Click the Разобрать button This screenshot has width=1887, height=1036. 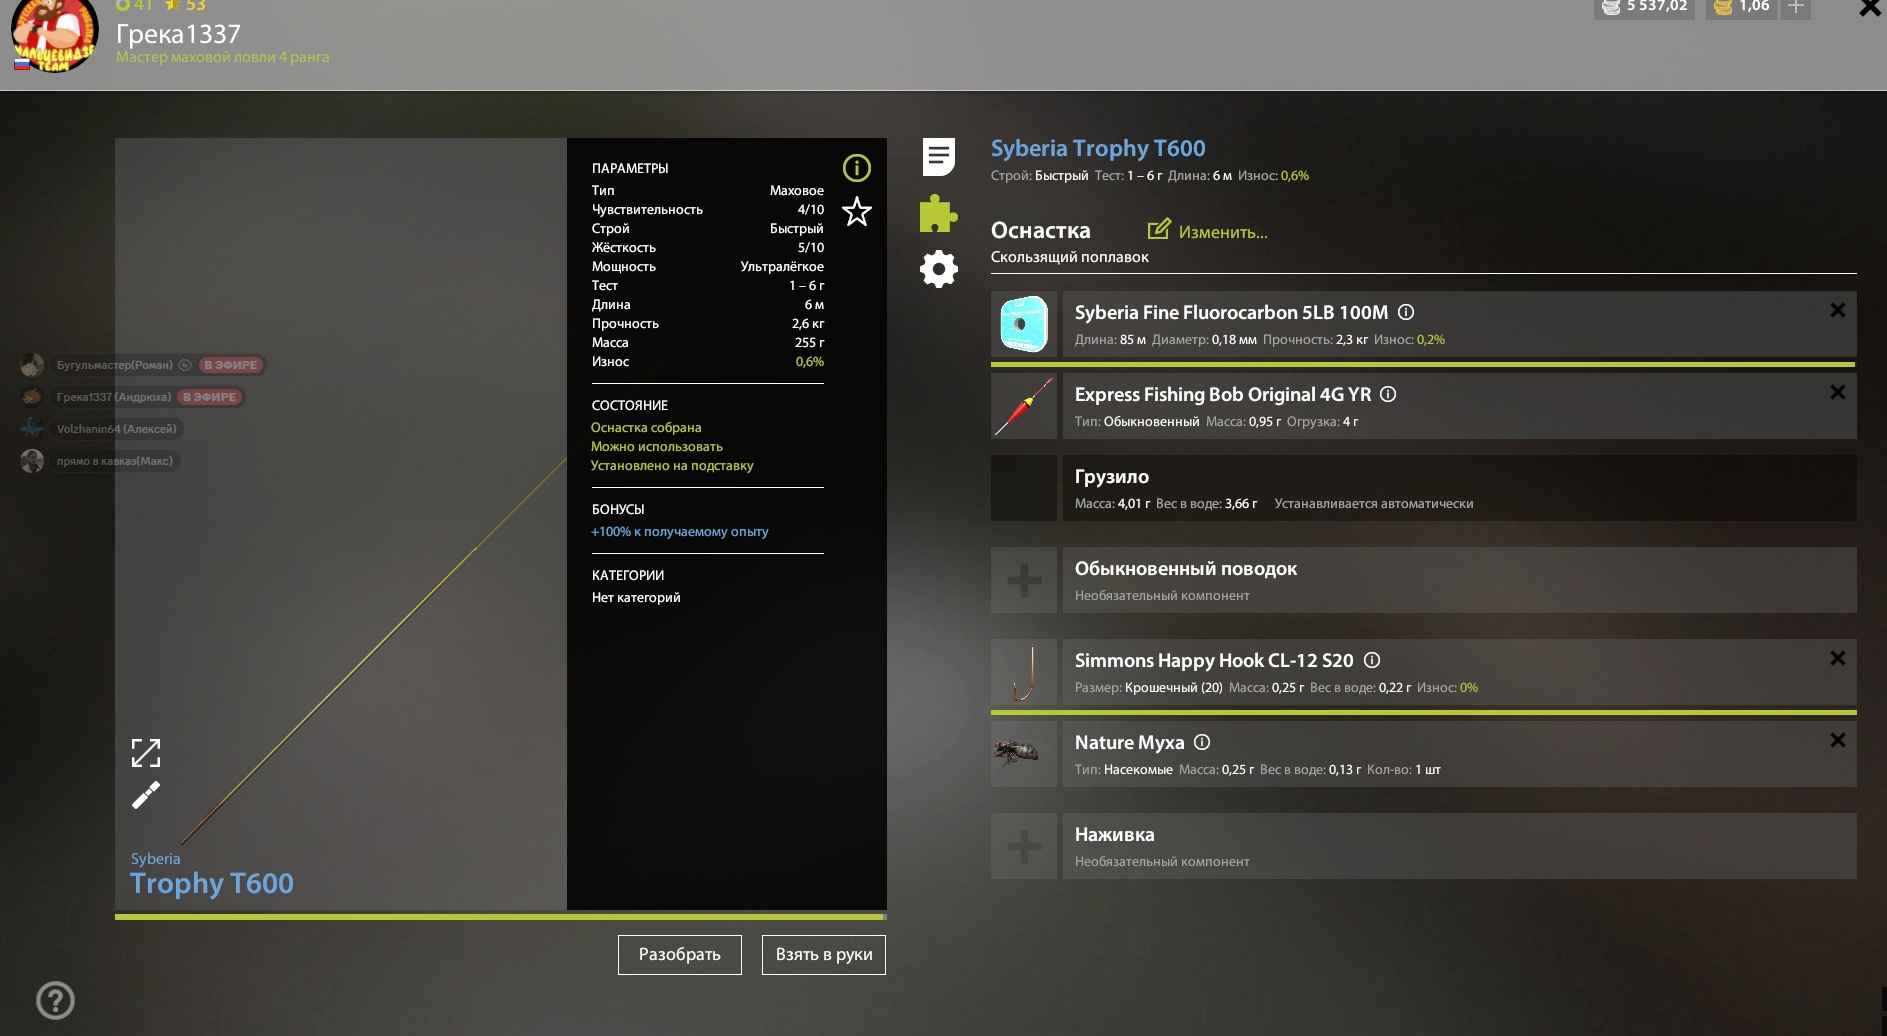click(680, 955)
